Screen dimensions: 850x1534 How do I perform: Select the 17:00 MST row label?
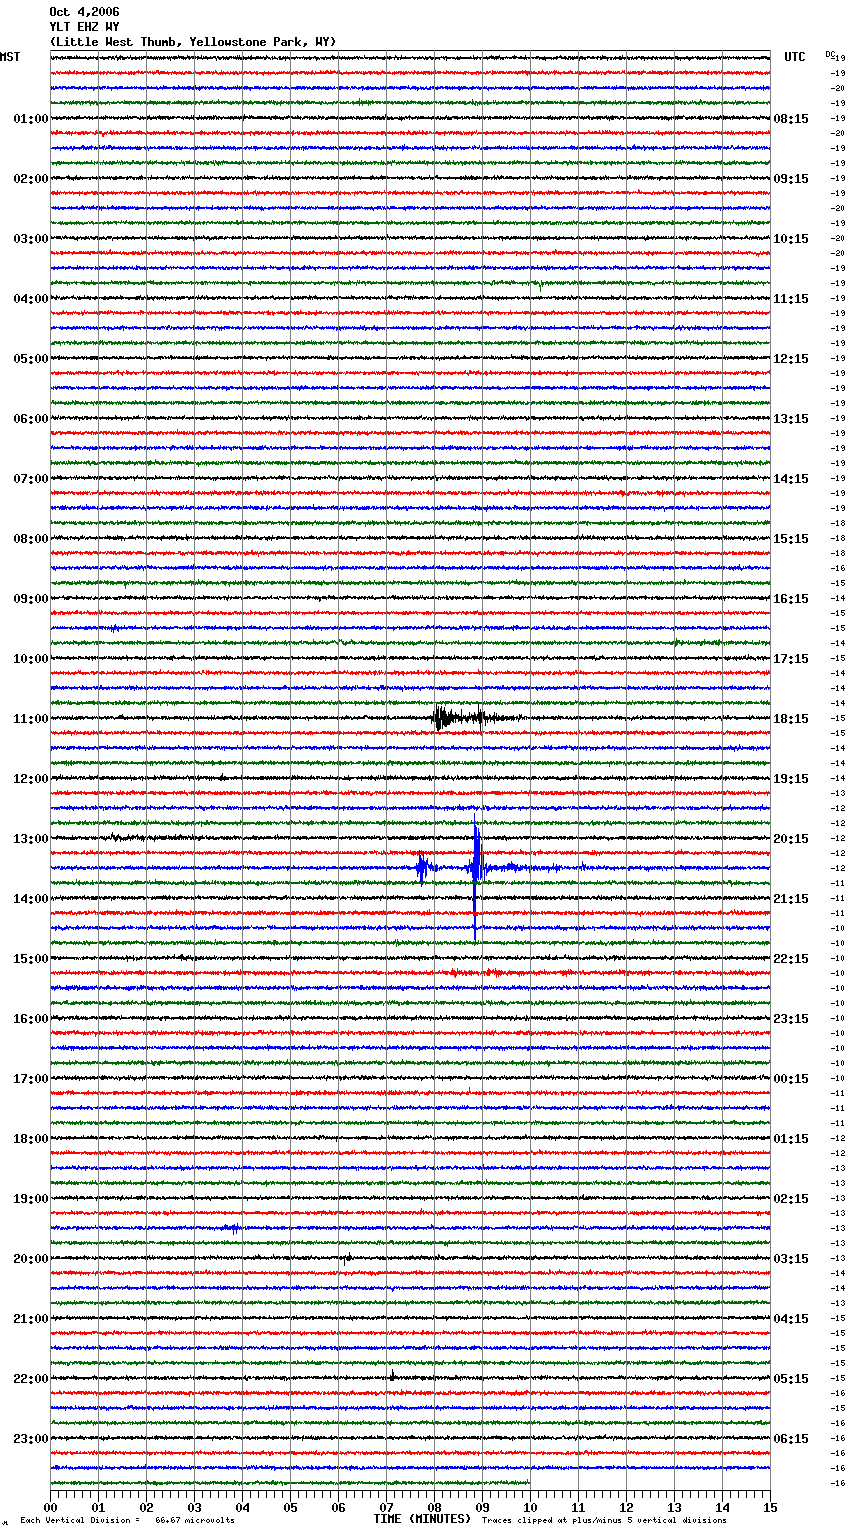(x=30, y=1079)
